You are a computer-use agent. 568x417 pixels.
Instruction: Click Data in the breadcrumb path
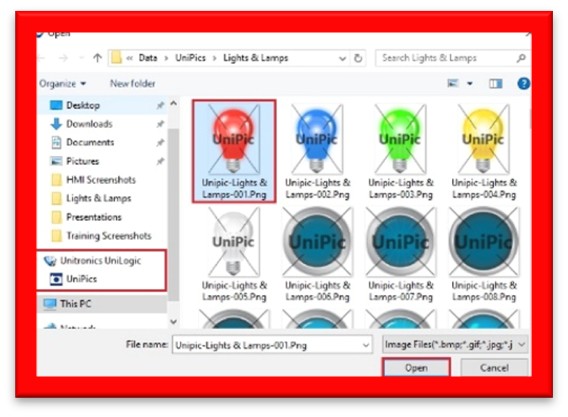click(148, 58)
